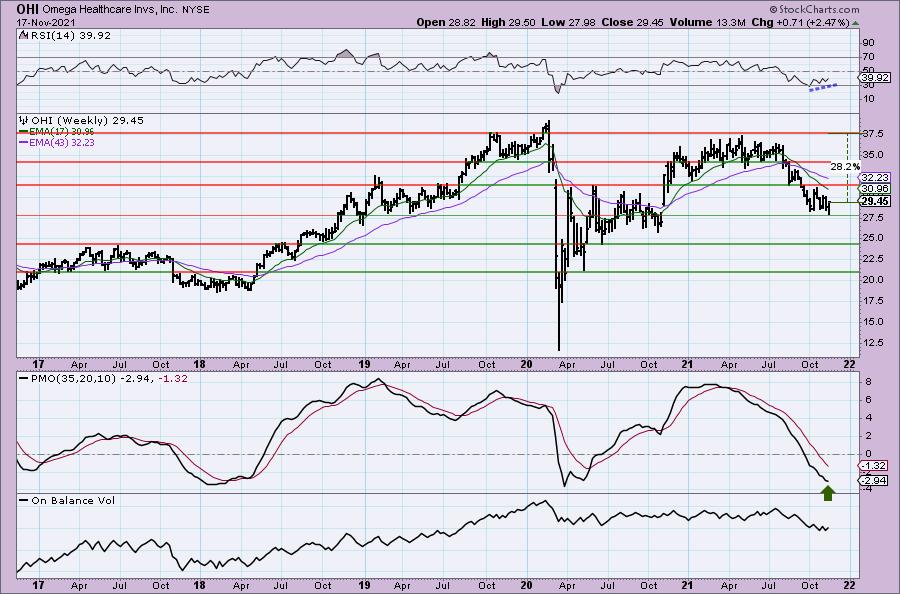Image resolution: width=900 pixels, height=594 pixels.
Task: Click the 20.0 price axis label
Action: [x=872, y=279]
